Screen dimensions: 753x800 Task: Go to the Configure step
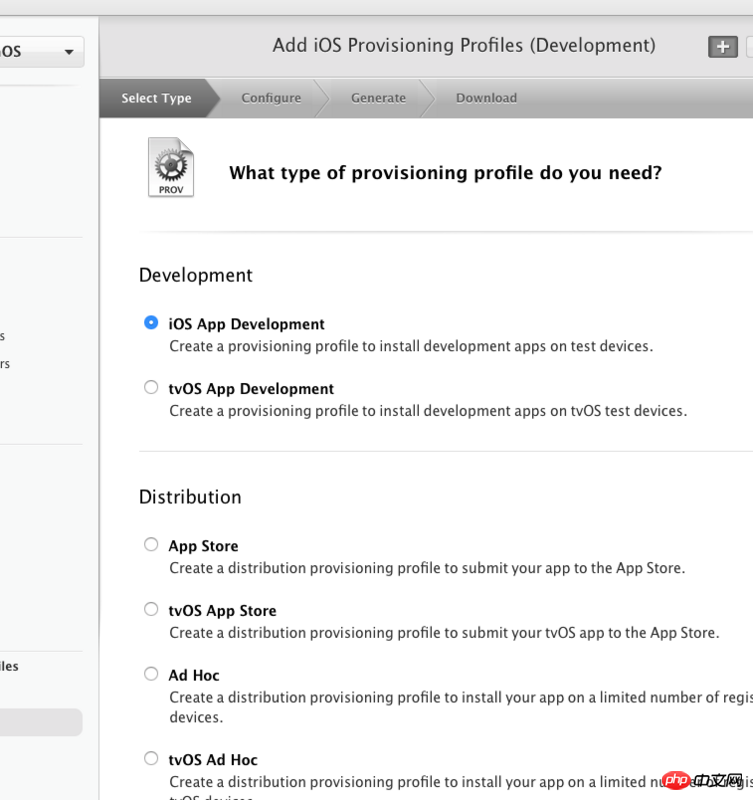(x=271, y=98)
